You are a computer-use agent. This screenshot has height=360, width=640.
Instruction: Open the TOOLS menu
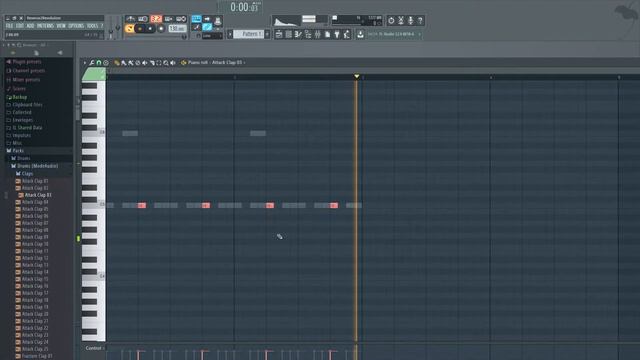(93, 26)
